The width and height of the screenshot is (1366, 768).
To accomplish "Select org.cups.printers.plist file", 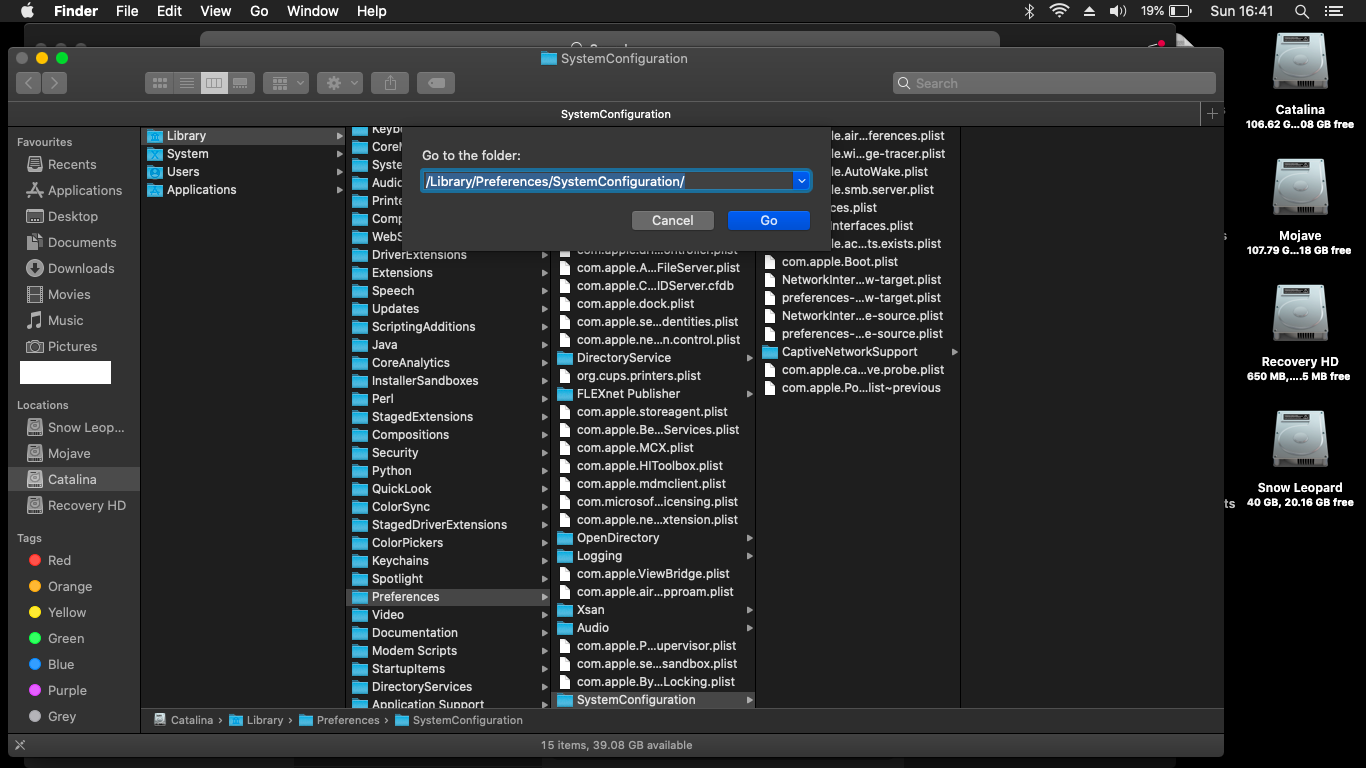I will click(x=653, y=376).
